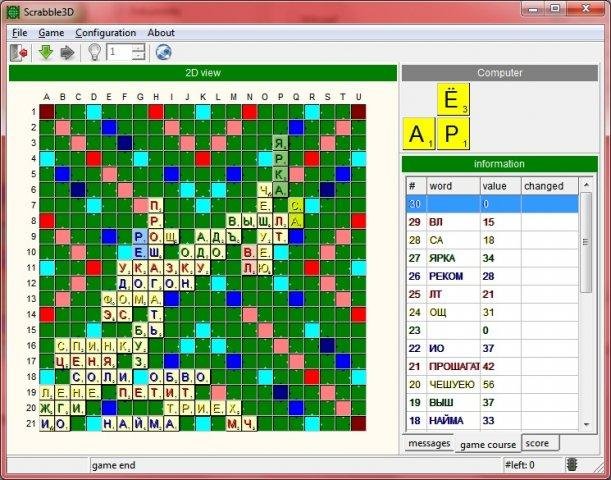Click the red bonus square at H1
The height and width of the screenshot is (480, 611).
coord(156,112)
